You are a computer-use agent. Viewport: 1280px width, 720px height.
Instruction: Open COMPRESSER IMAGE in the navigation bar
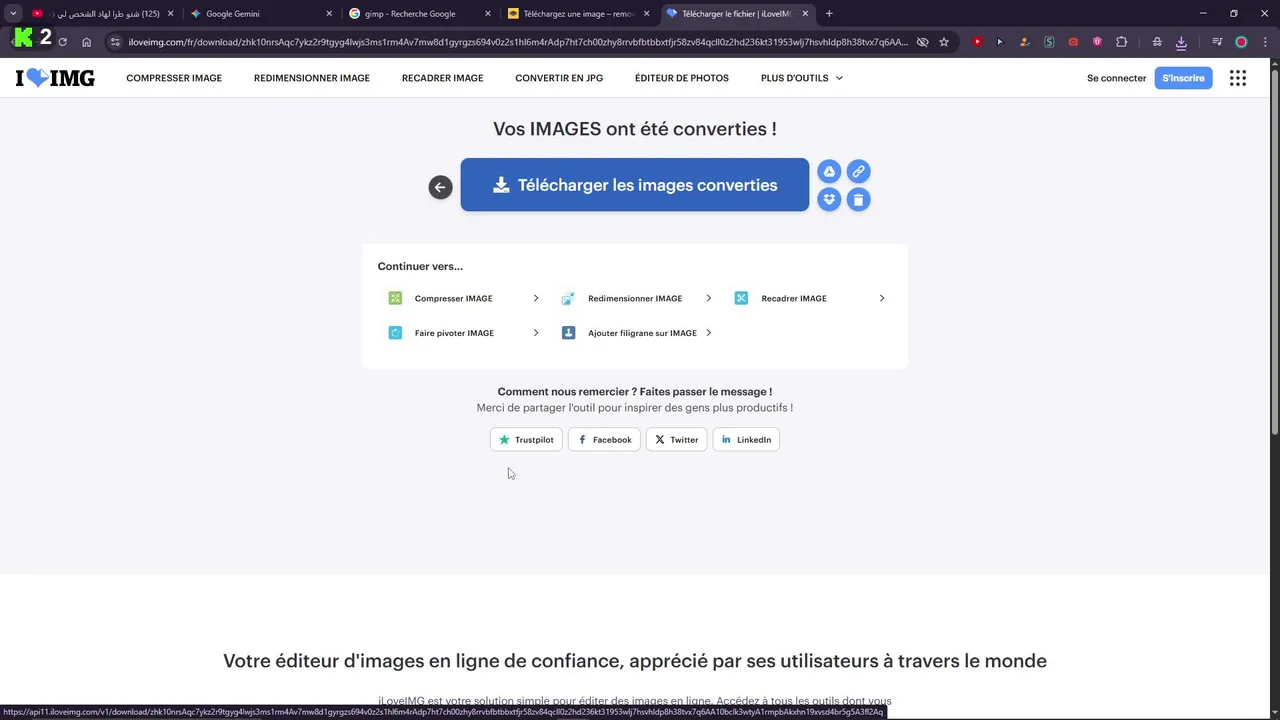[174, 78]
